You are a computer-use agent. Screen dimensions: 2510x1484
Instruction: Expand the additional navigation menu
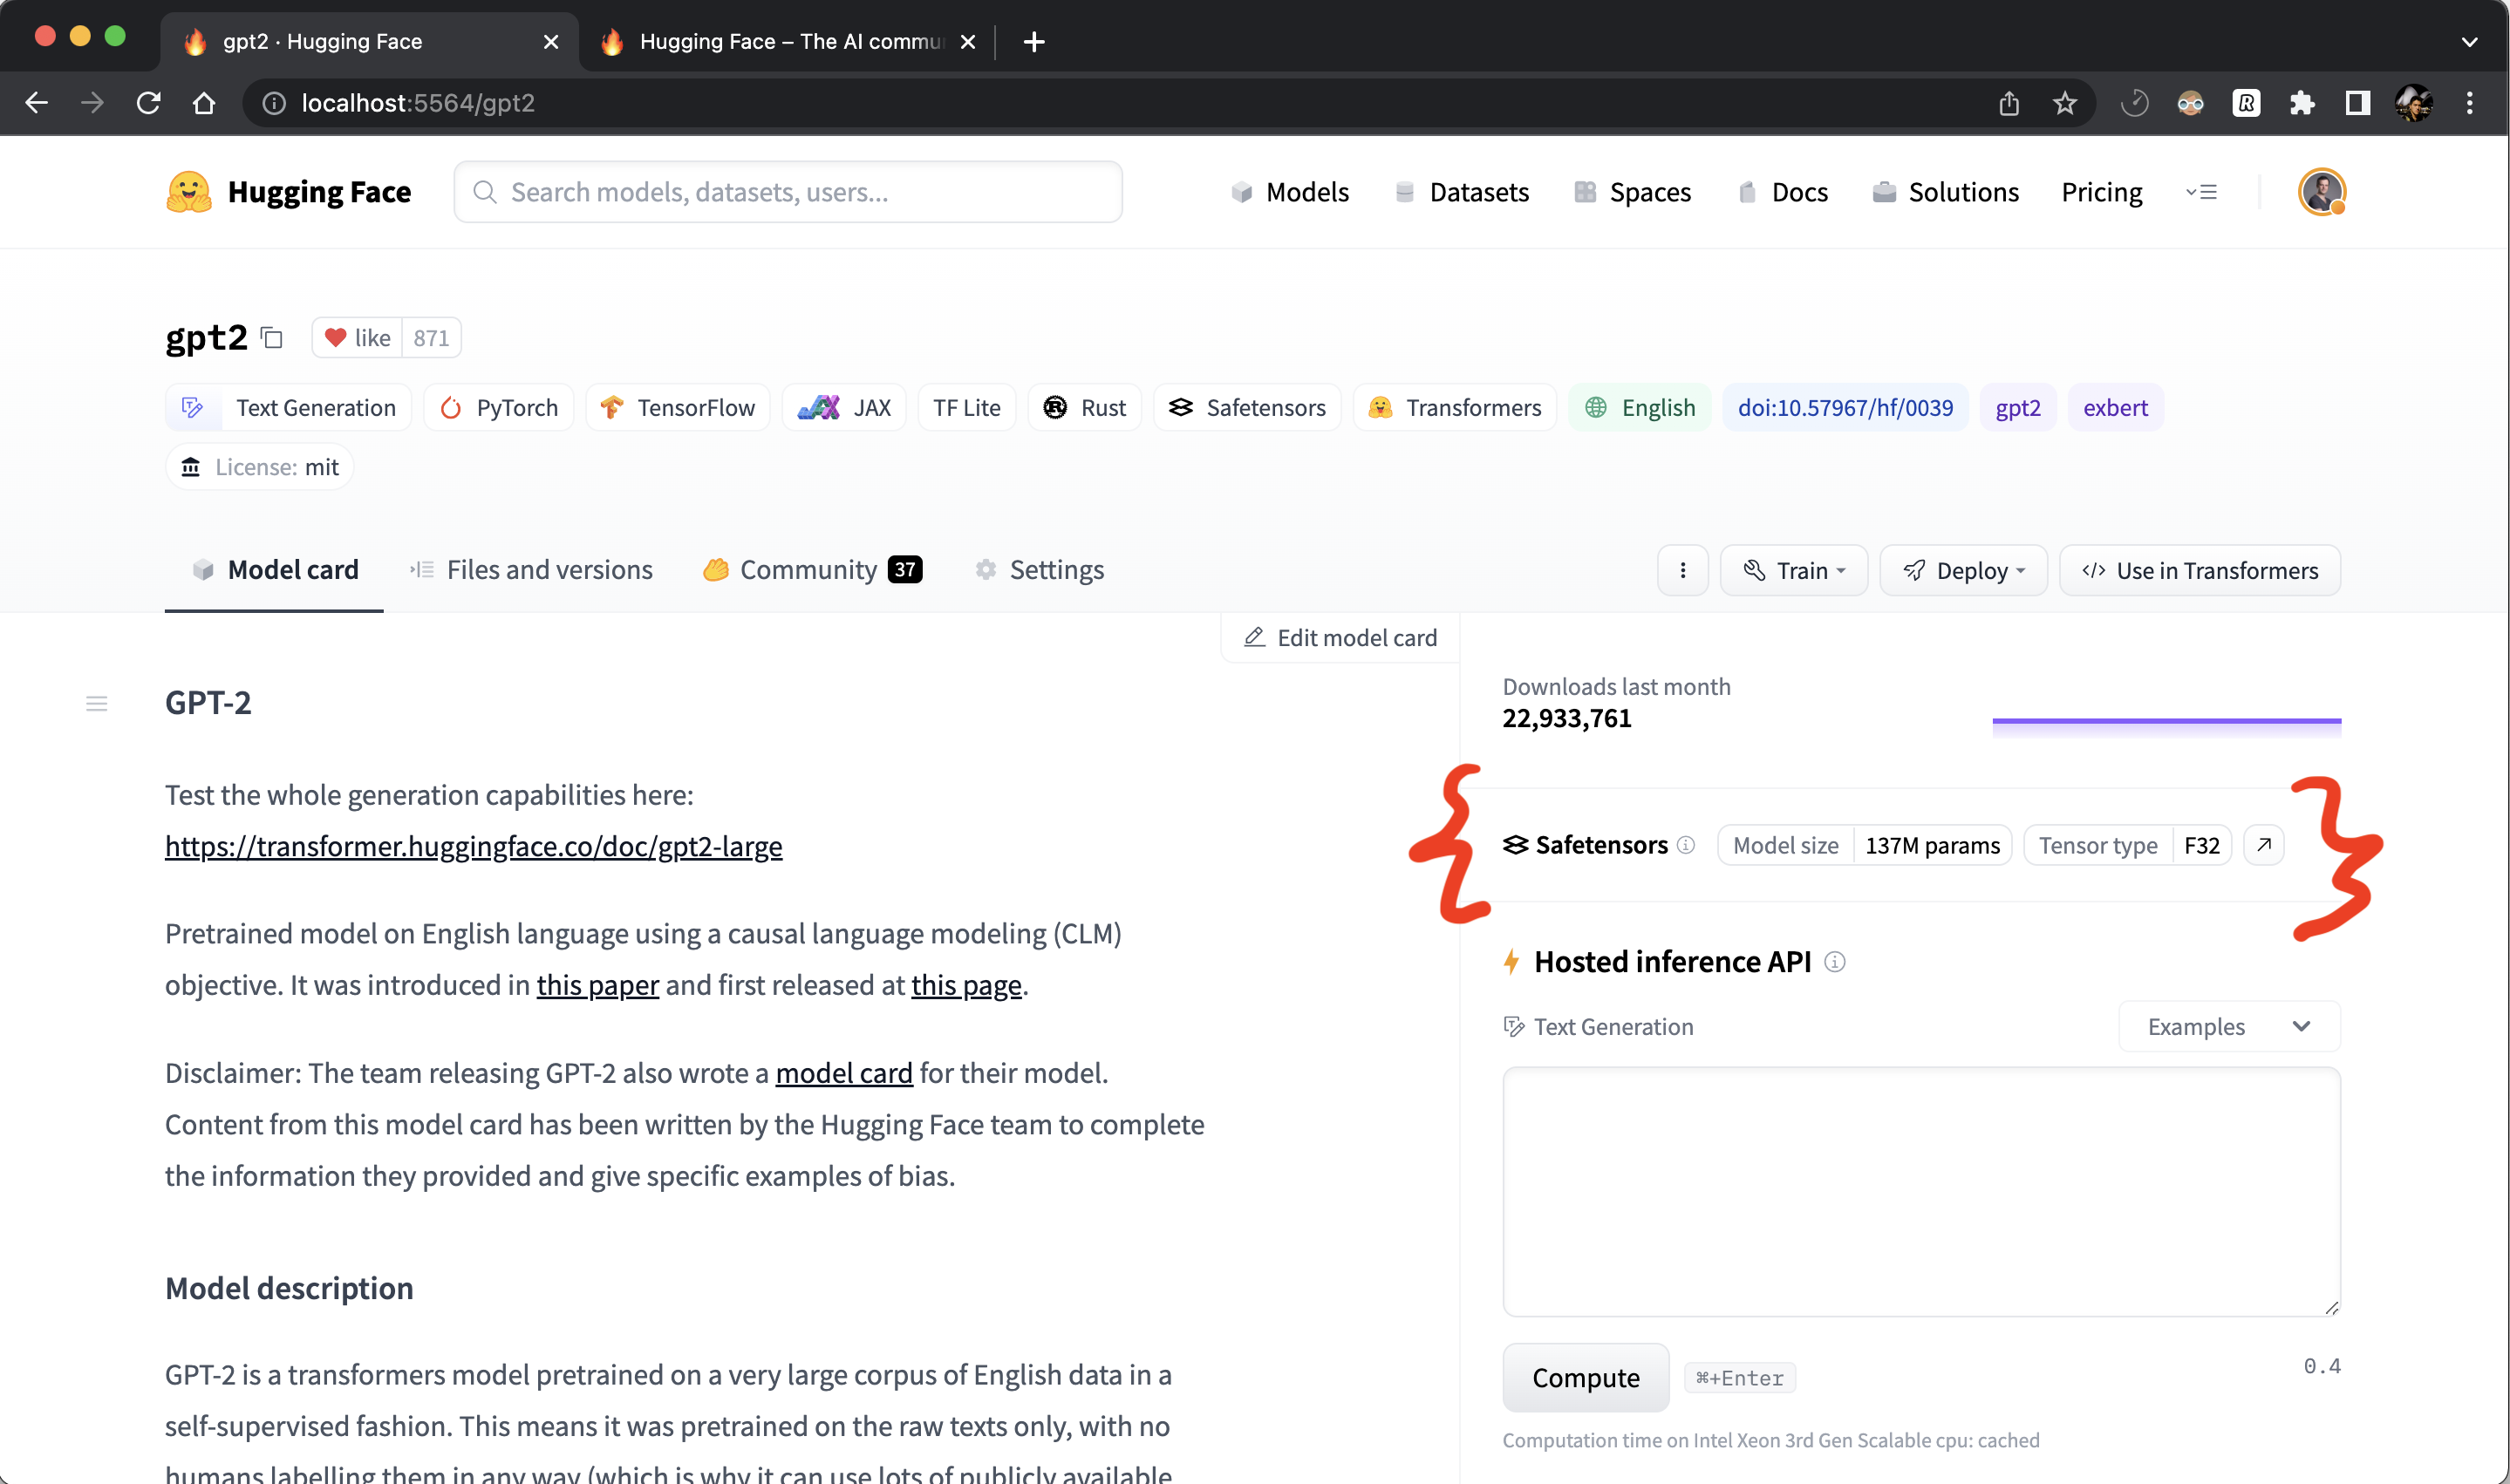point(2201,192)
